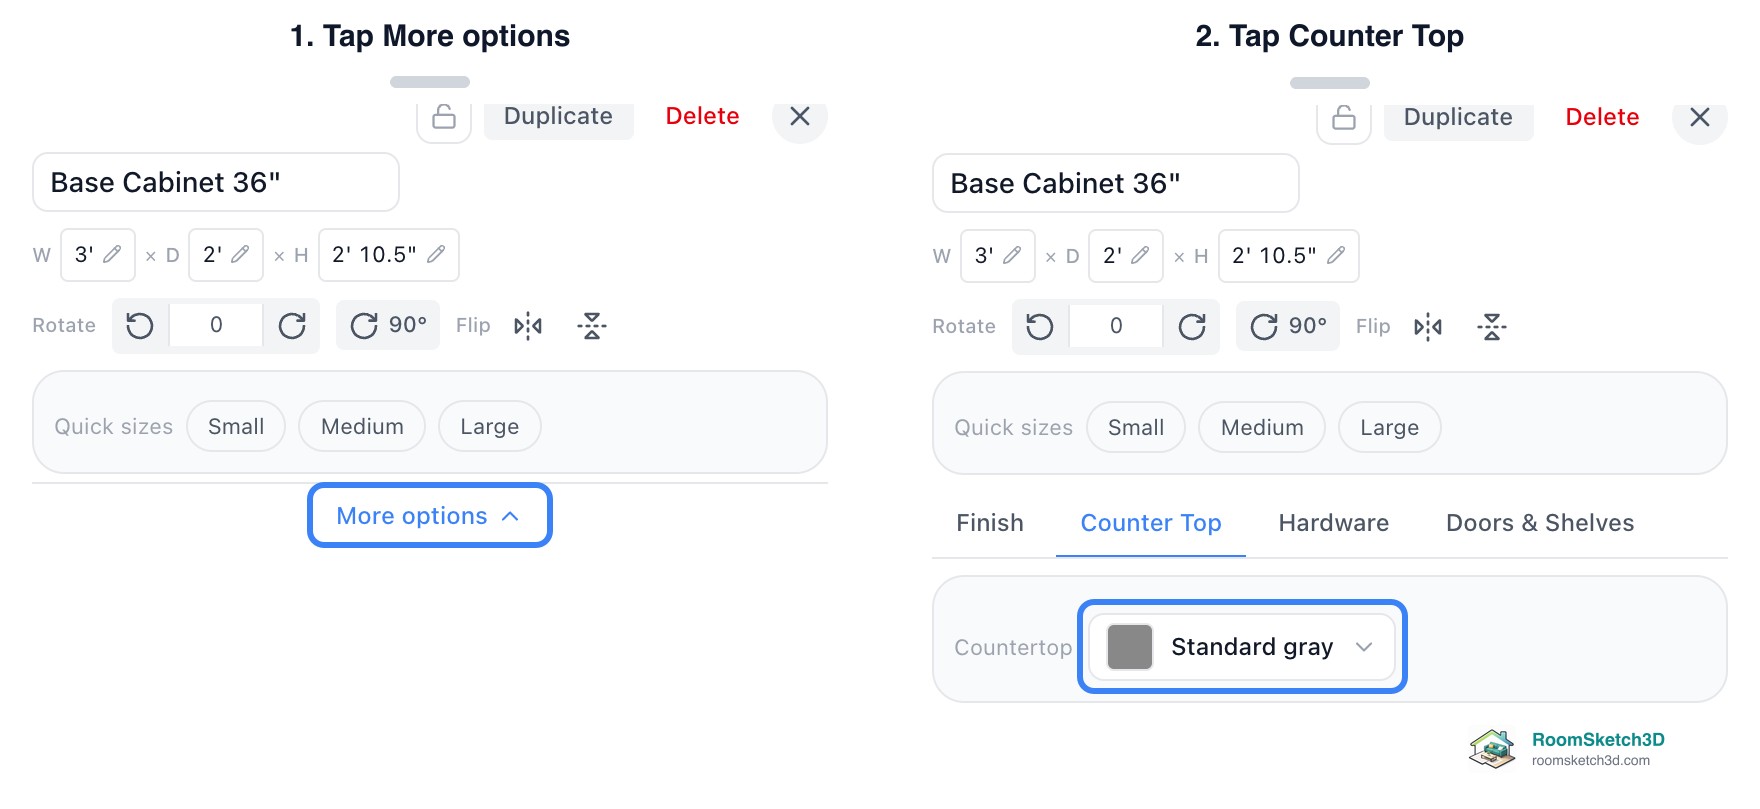The image size is (1760, 809).
Task: Choose Large quick size in the right panel
Action: pos(1390,428)
